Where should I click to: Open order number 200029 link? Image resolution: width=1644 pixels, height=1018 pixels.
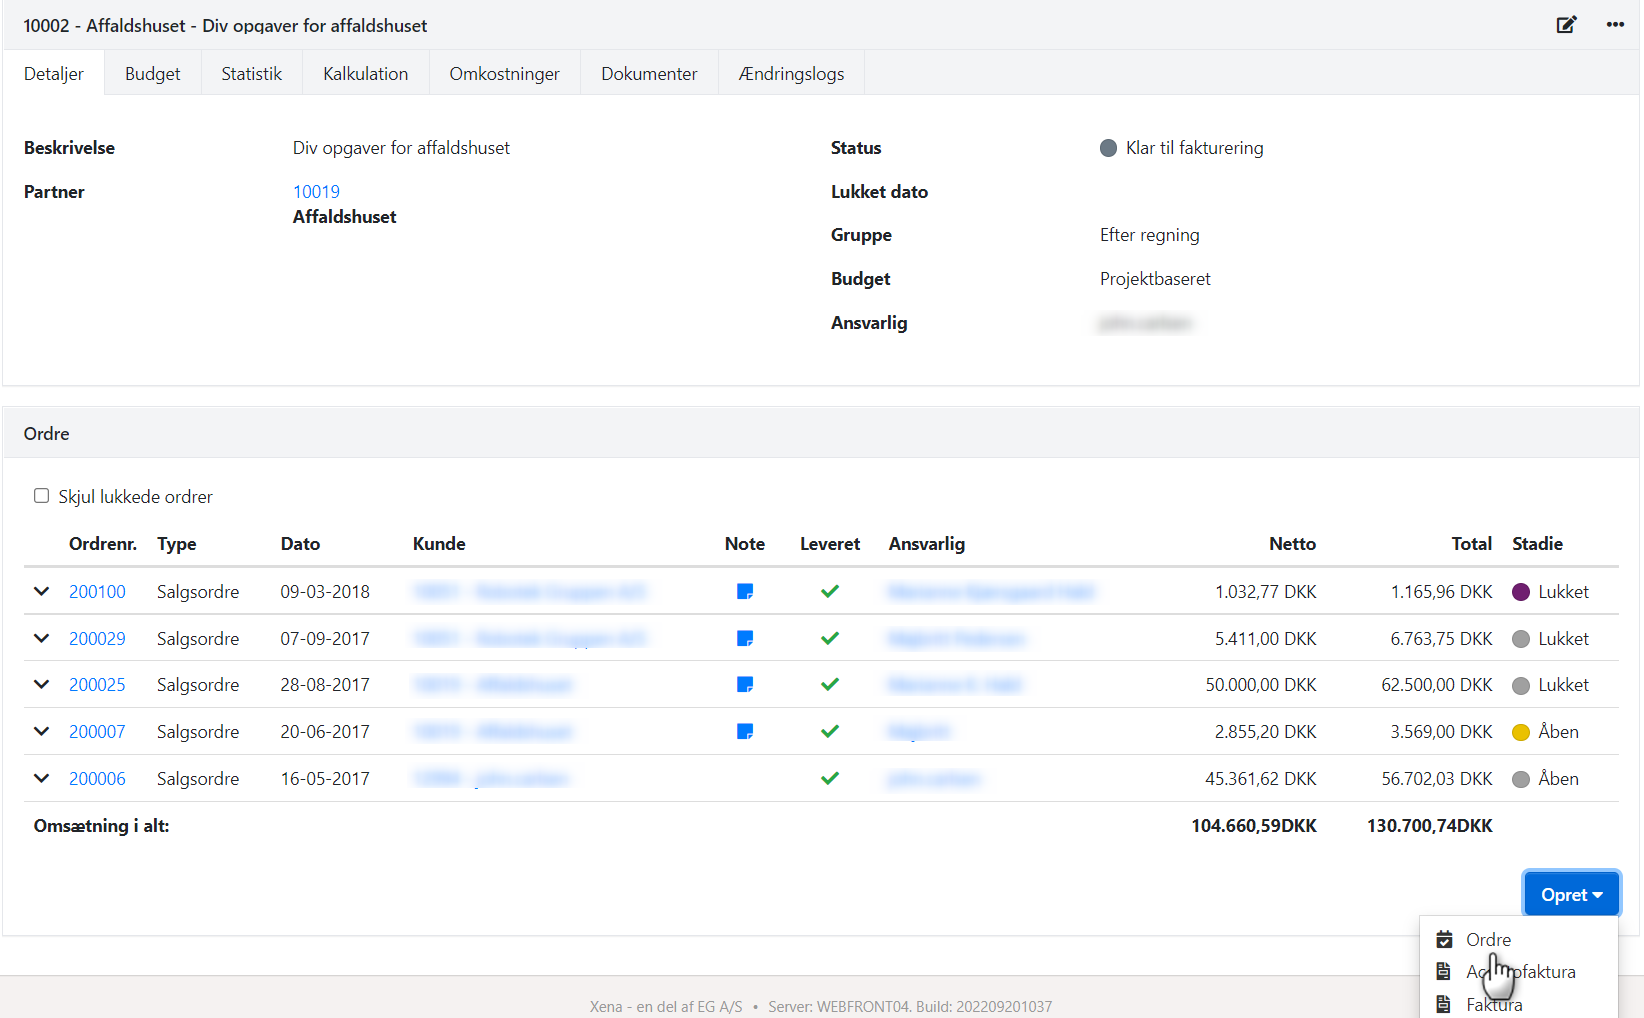[97, 639]
